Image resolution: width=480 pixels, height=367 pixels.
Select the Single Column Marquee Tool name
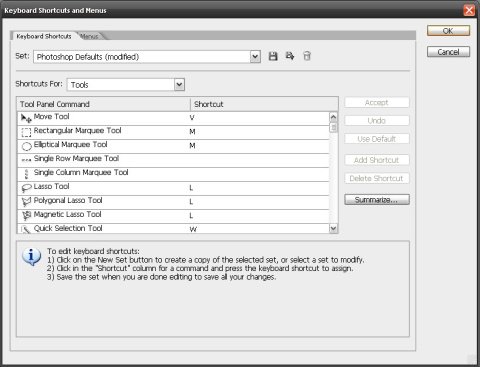pos(81,173)
